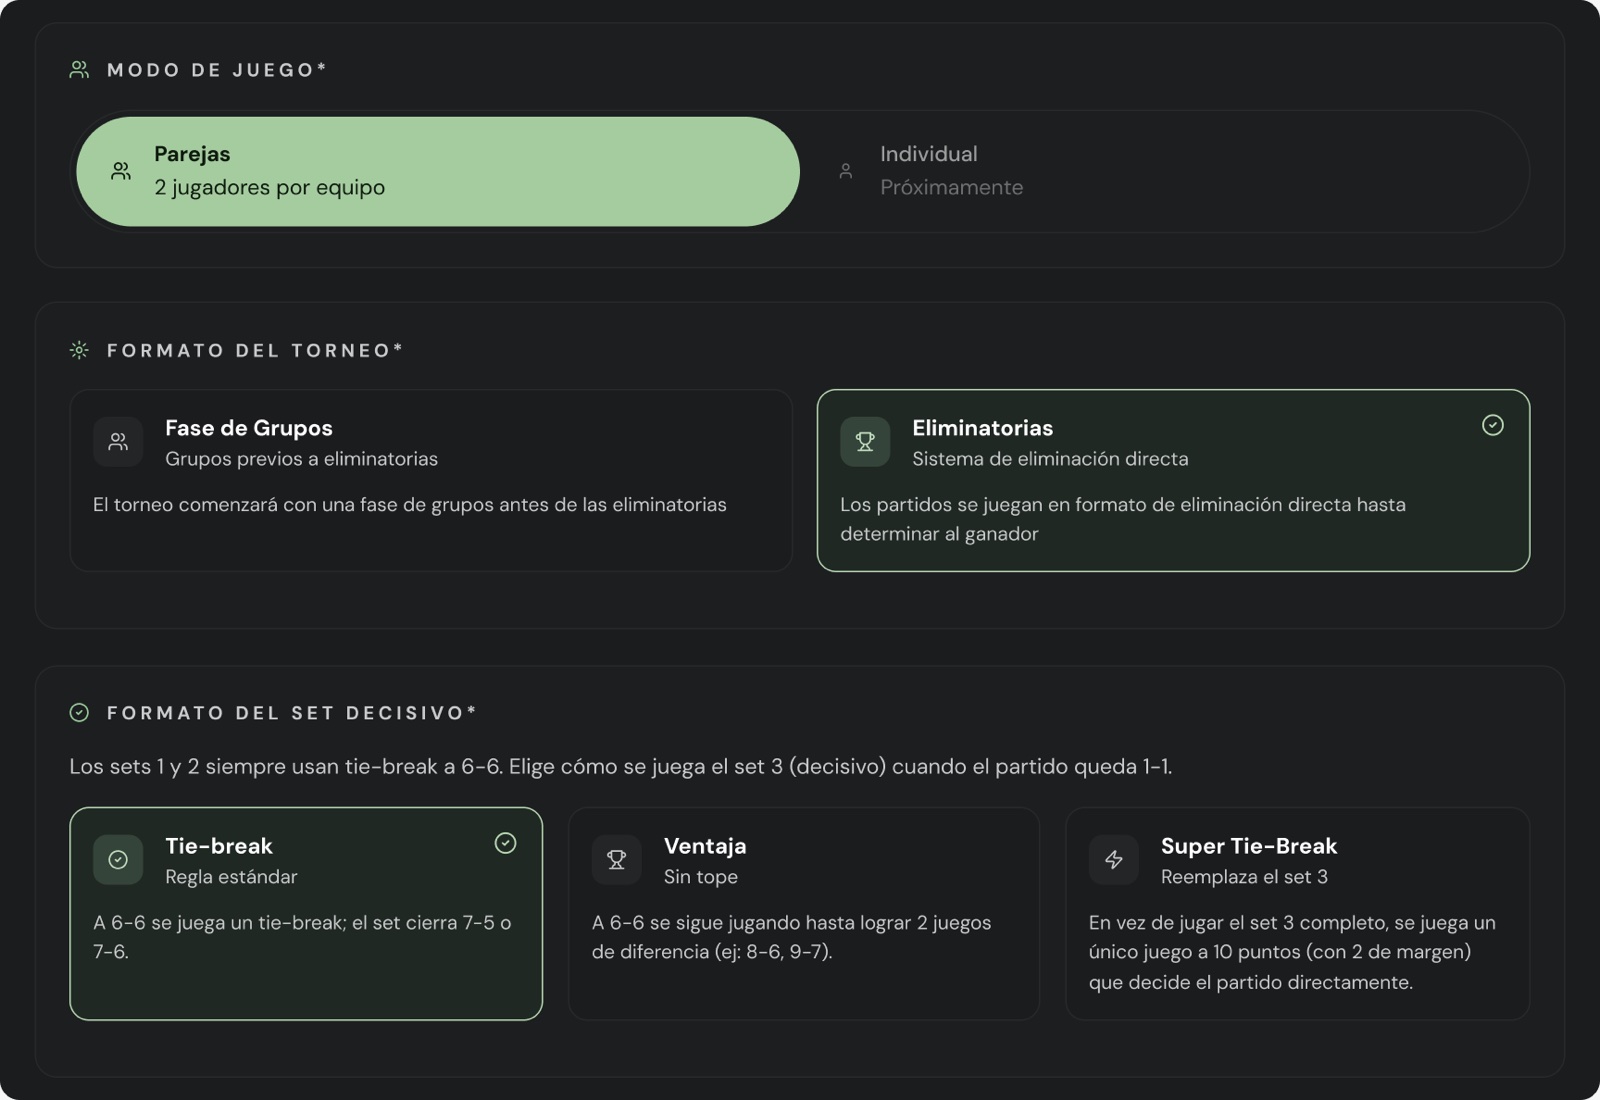Click the selected checkmark on Eliminatorias card
Viewport: 1600px width, 1100px height.
1493,425
